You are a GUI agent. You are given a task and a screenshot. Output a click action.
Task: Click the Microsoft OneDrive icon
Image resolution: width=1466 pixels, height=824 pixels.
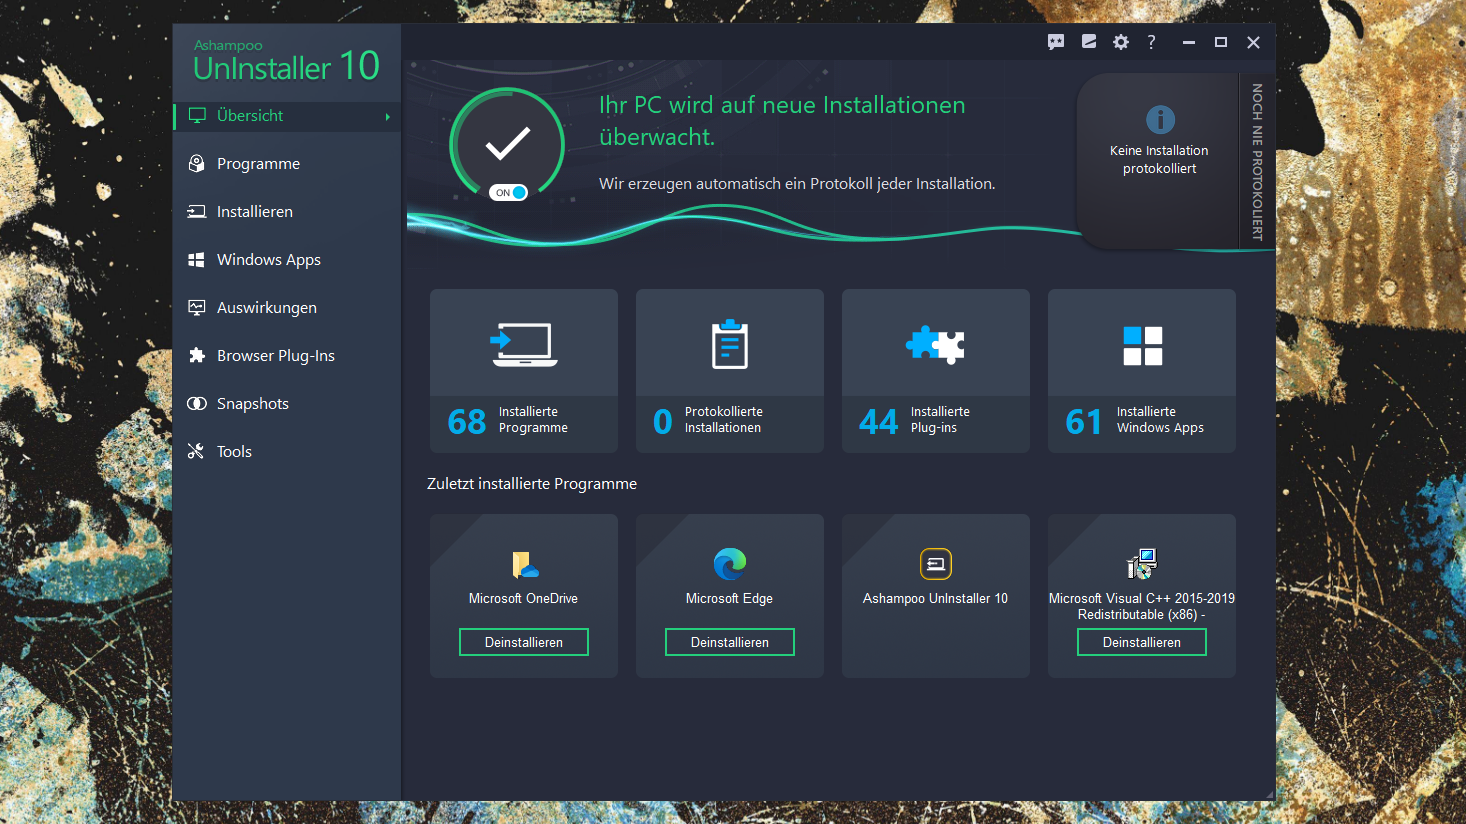[524, 565]
